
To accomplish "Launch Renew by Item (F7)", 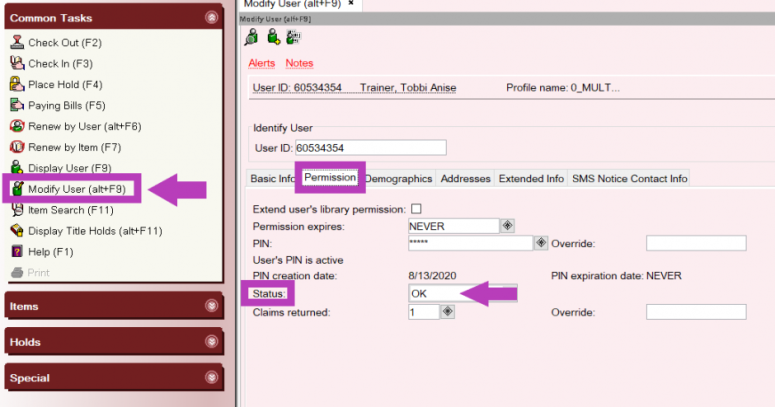I will pyautogui.click(x=75, y=147).
